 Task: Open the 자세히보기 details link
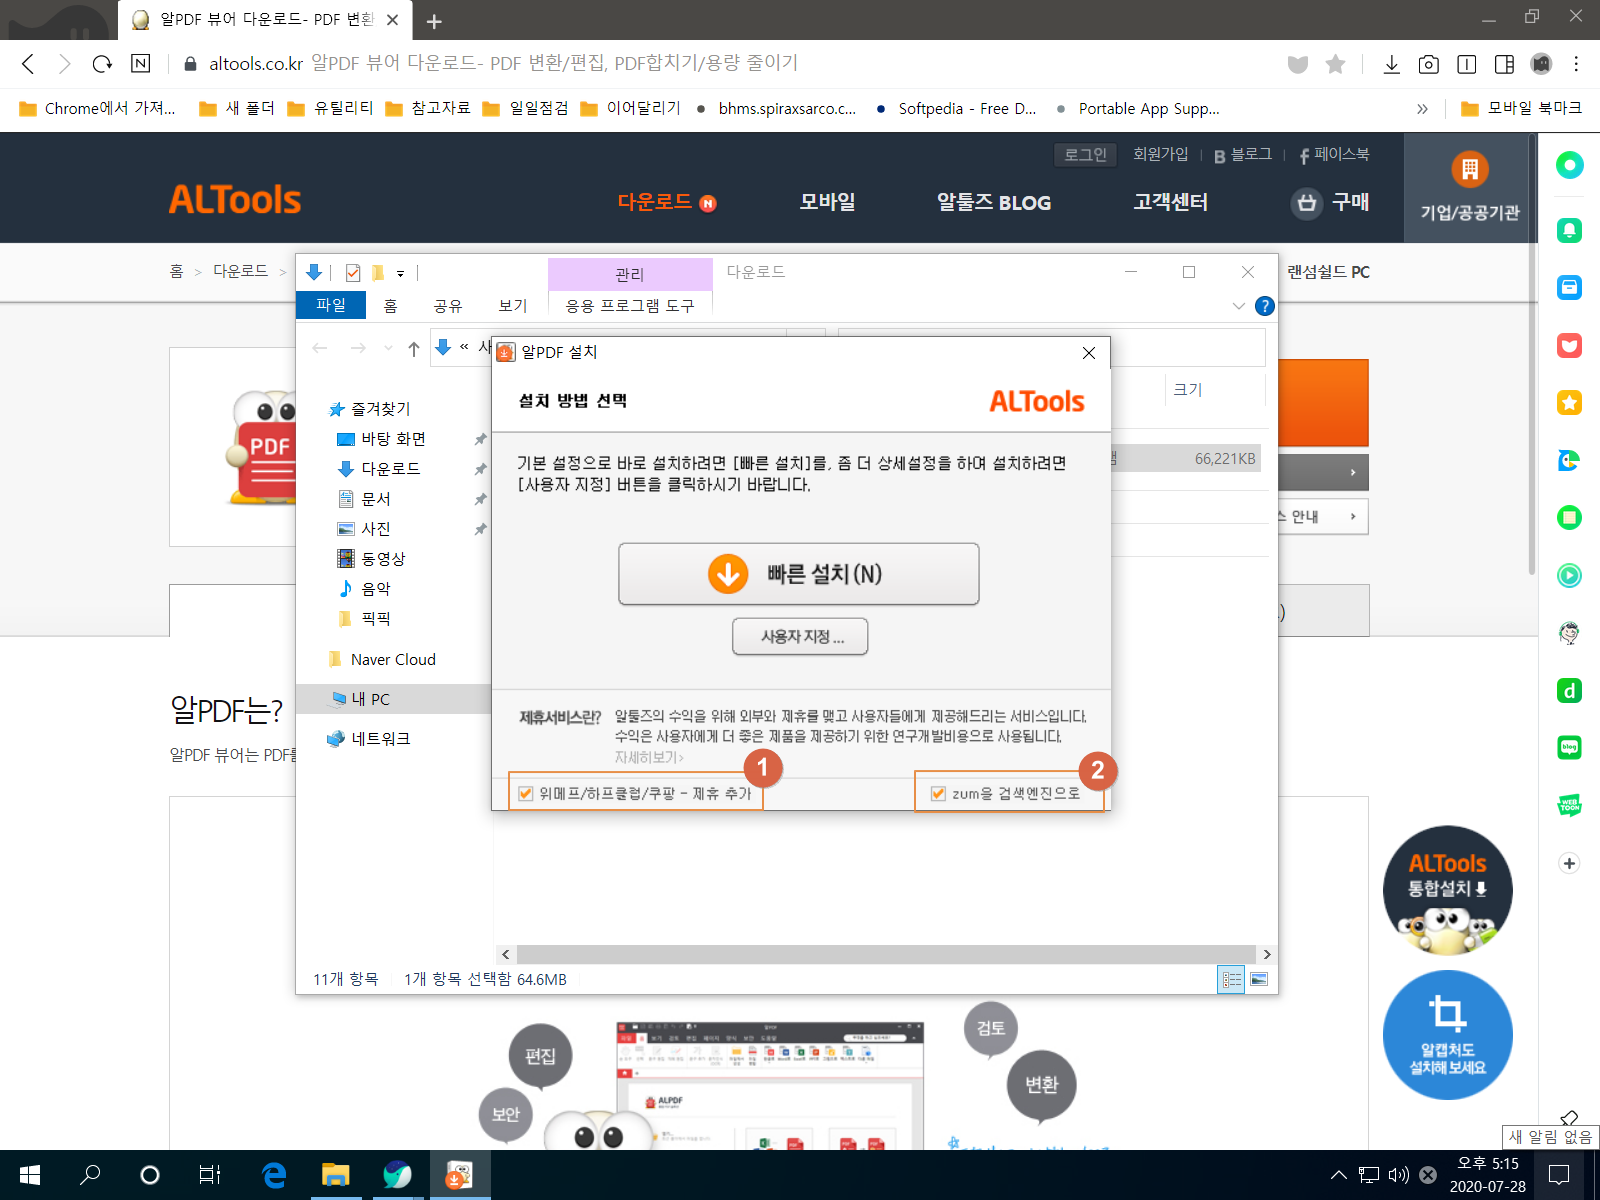649,757
